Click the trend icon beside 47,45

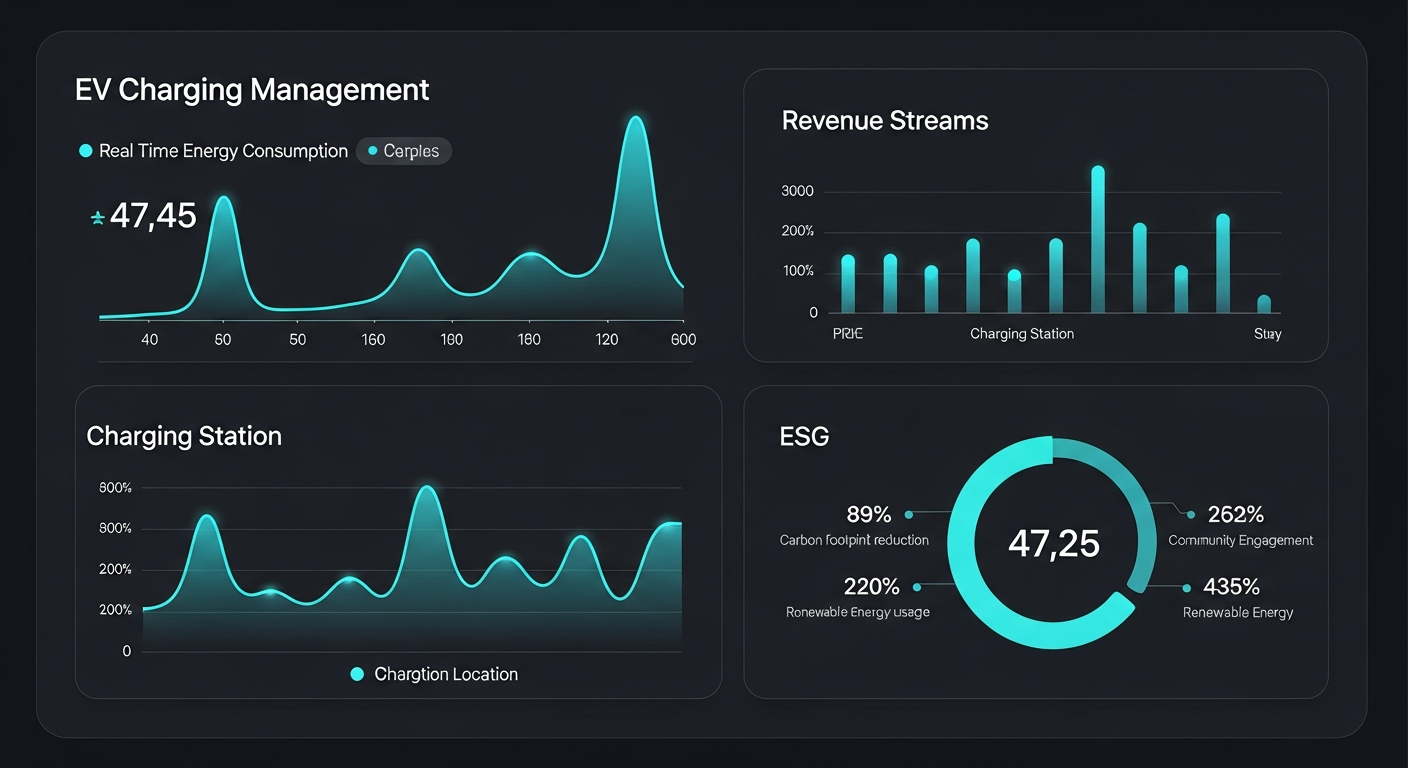tap(97, 218)
